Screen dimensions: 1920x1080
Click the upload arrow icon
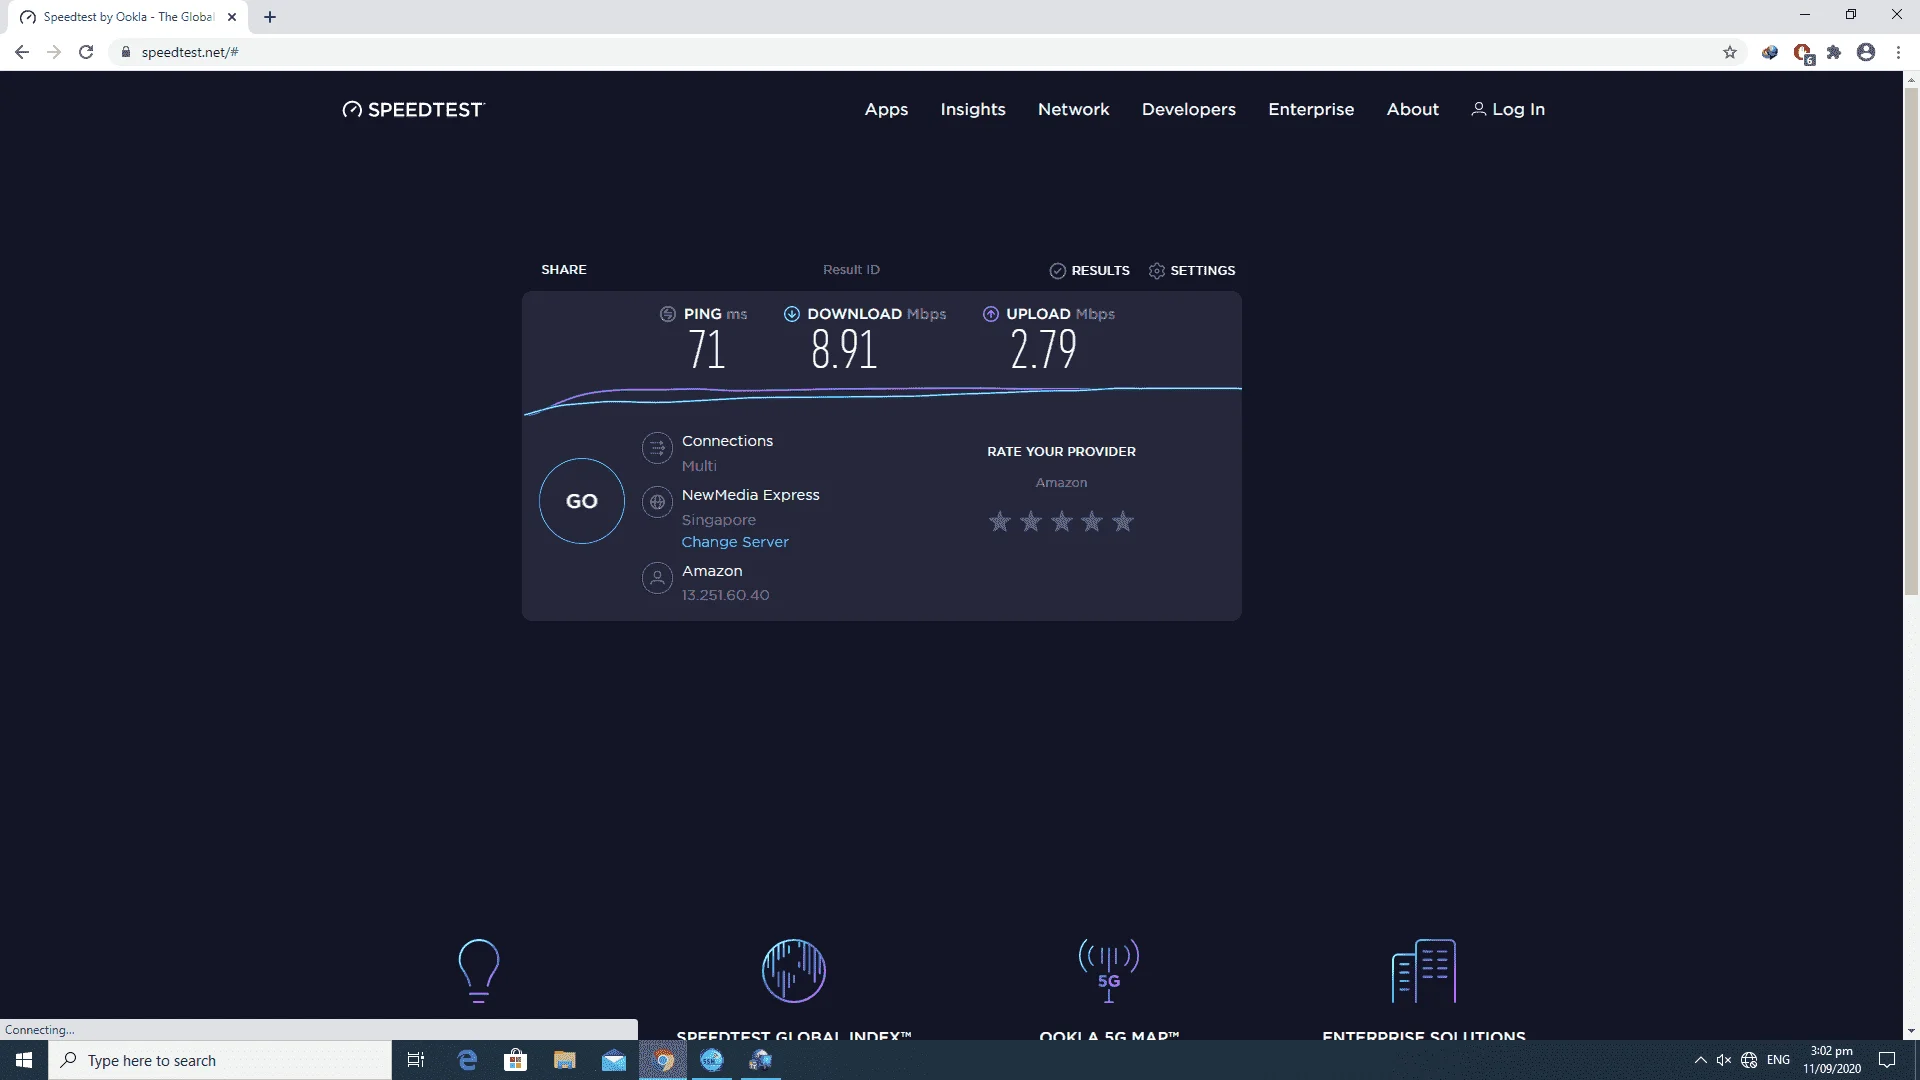tap(990, 314)
